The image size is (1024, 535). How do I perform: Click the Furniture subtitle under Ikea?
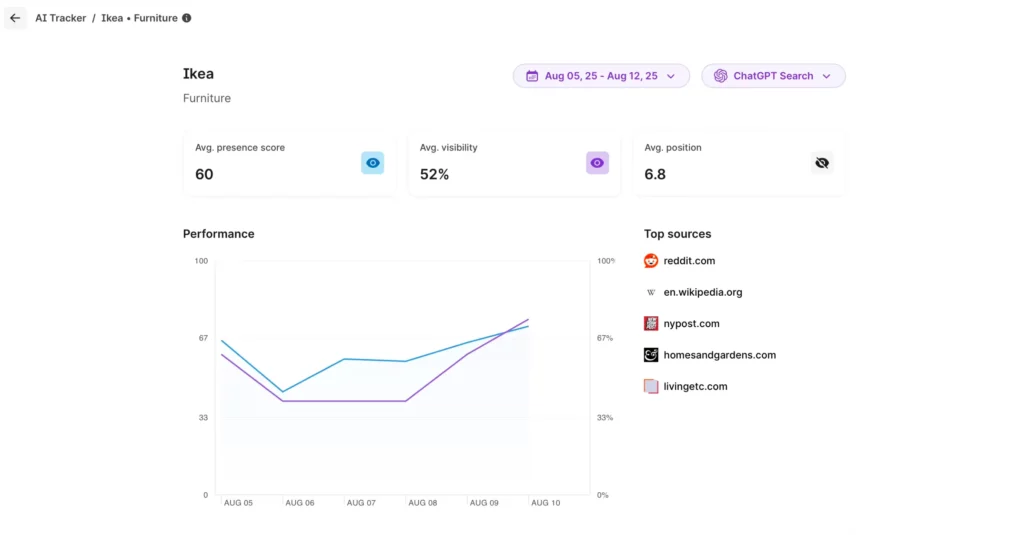click(206, 98)
